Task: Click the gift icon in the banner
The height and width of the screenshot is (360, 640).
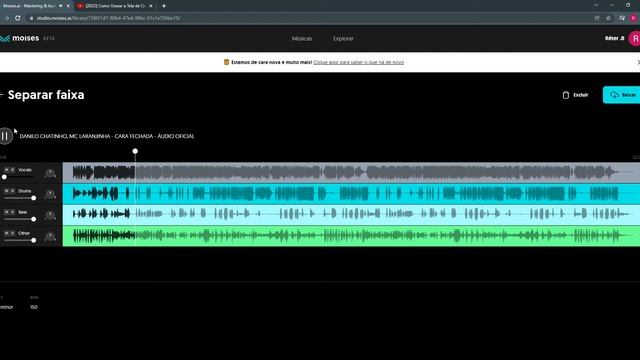Action: pos(226,62)
